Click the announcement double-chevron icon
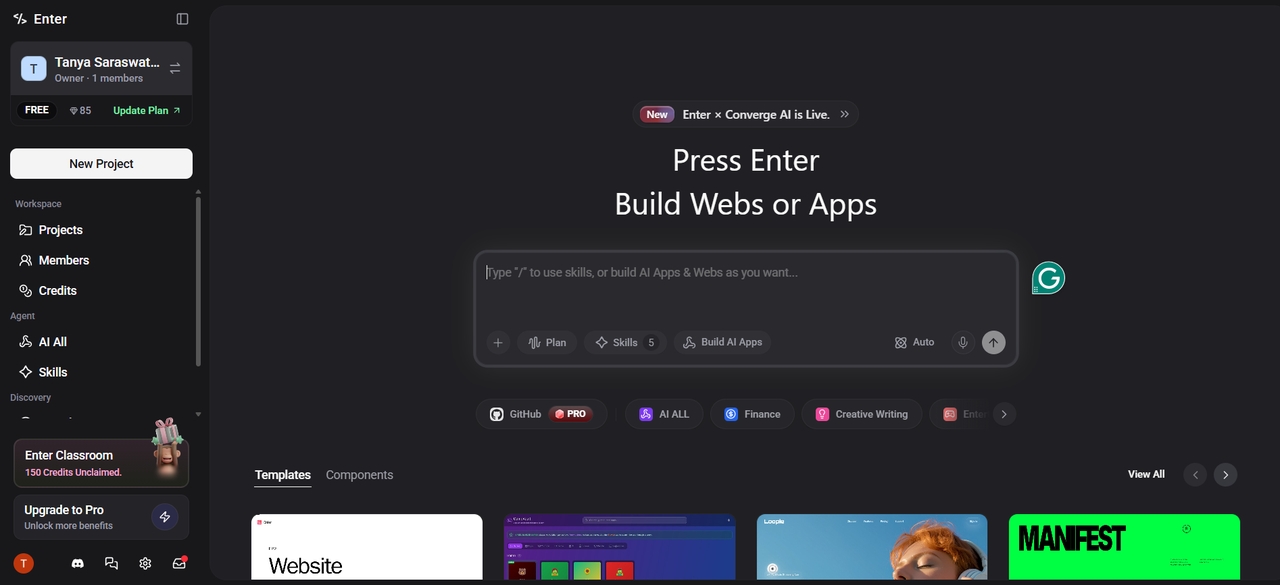The height and width of the screenshot is (585, 1280). tap(845, 114)
